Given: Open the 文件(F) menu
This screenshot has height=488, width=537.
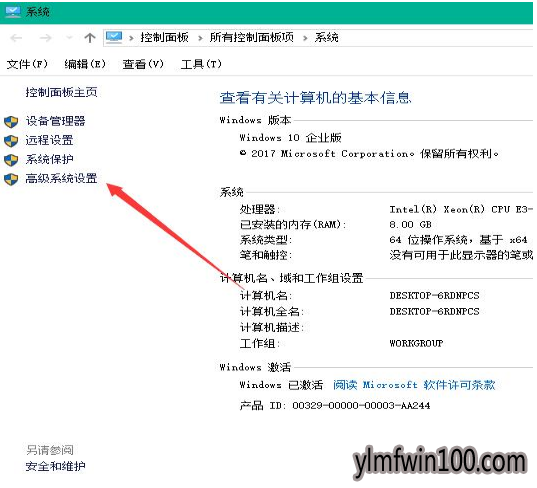Looking at the screenshot, I should (x=27, y=64).
